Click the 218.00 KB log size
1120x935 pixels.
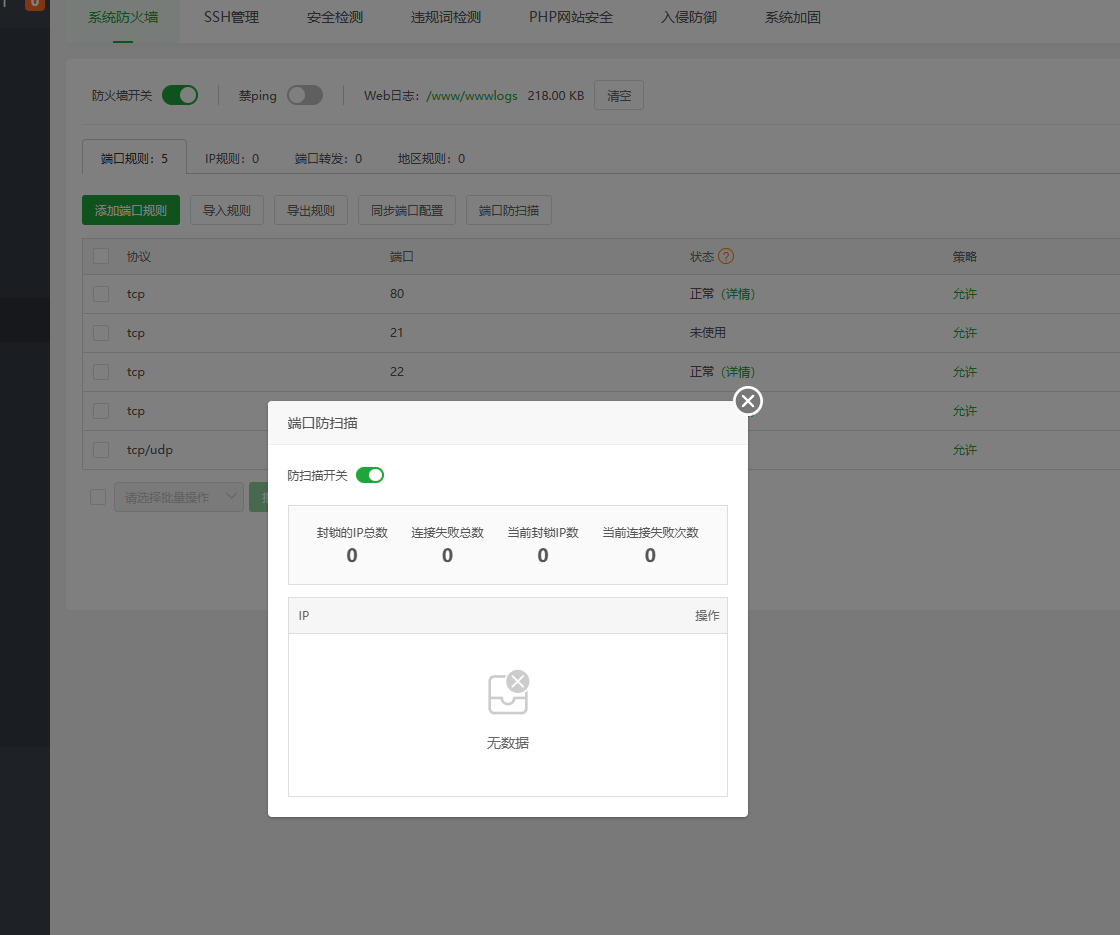pos(556,96)
